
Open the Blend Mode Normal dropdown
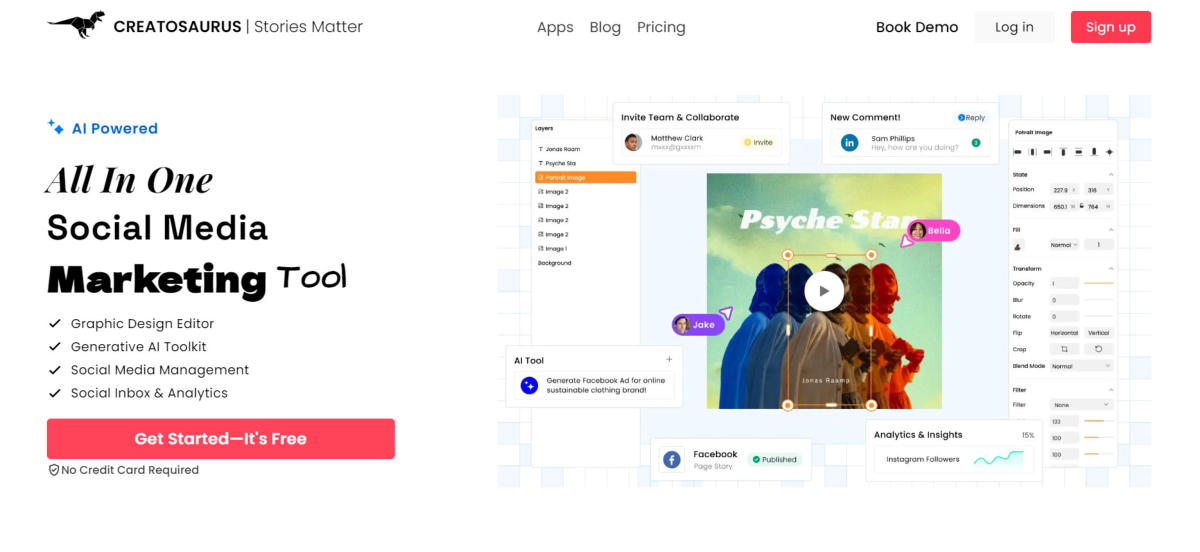[1081, 366]
